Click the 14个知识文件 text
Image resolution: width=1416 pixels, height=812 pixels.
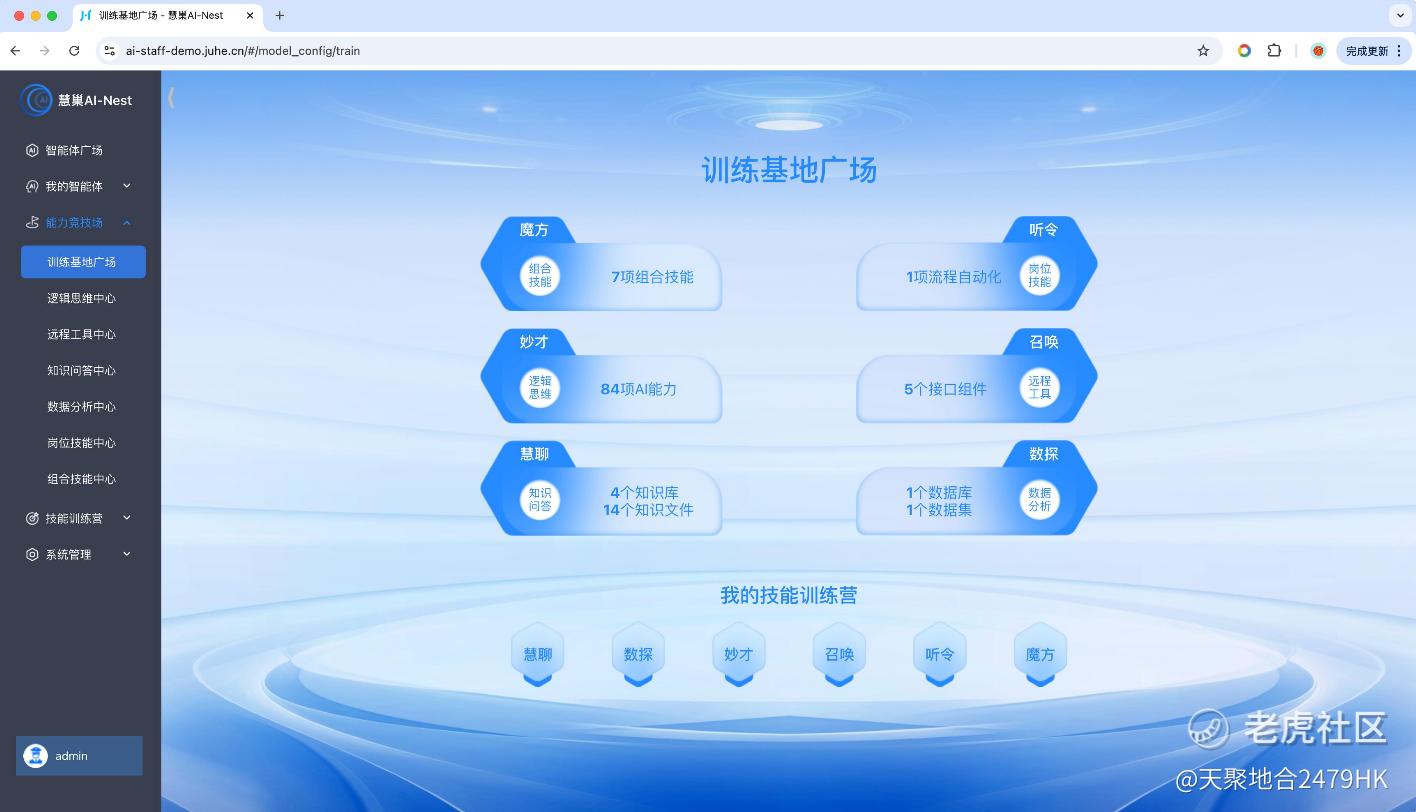(x=648, y=510)
